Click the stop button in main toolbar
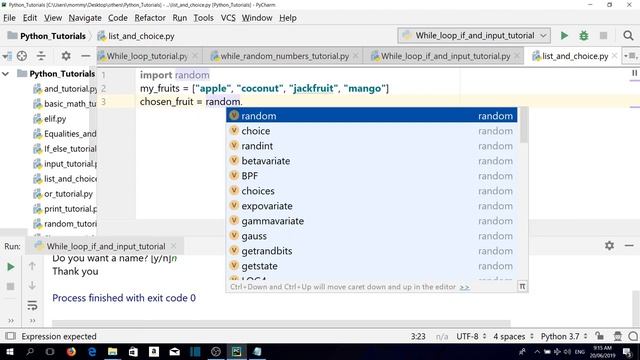This screenshot has height=360, width=640. point(603,36)
